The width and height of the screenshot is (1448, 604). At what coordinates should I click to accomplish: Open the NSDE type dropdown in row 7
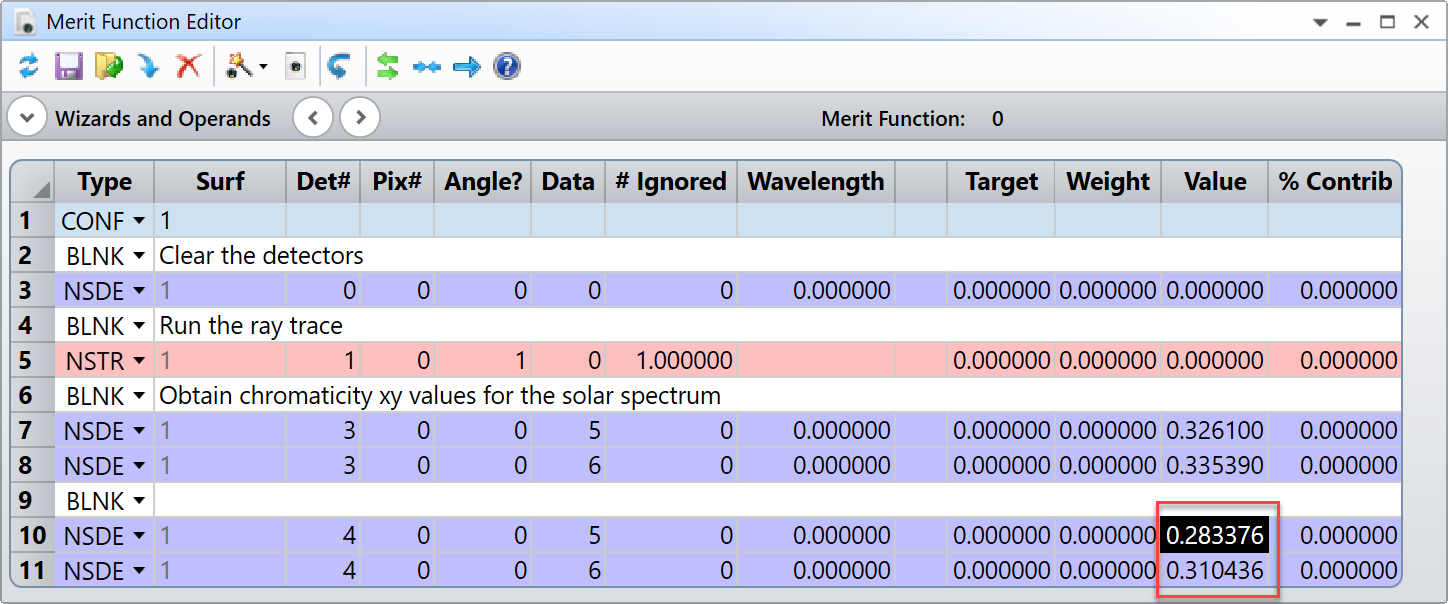click(x=139, y=431)
